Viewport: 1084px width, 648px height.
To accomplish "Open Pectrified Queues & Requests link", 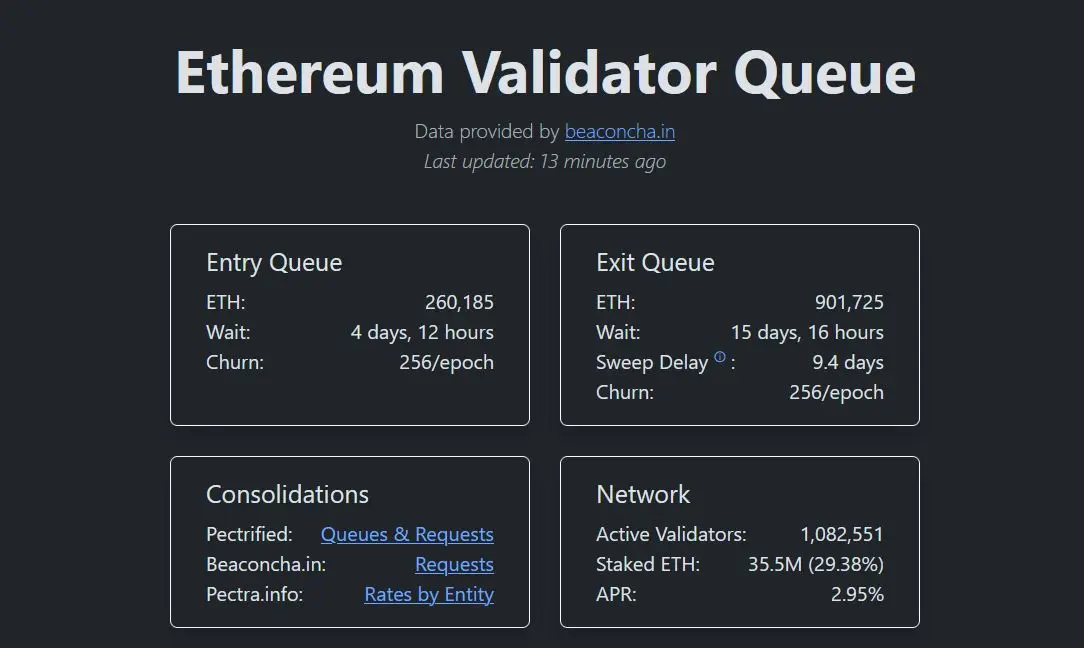I will pos(407,535).
